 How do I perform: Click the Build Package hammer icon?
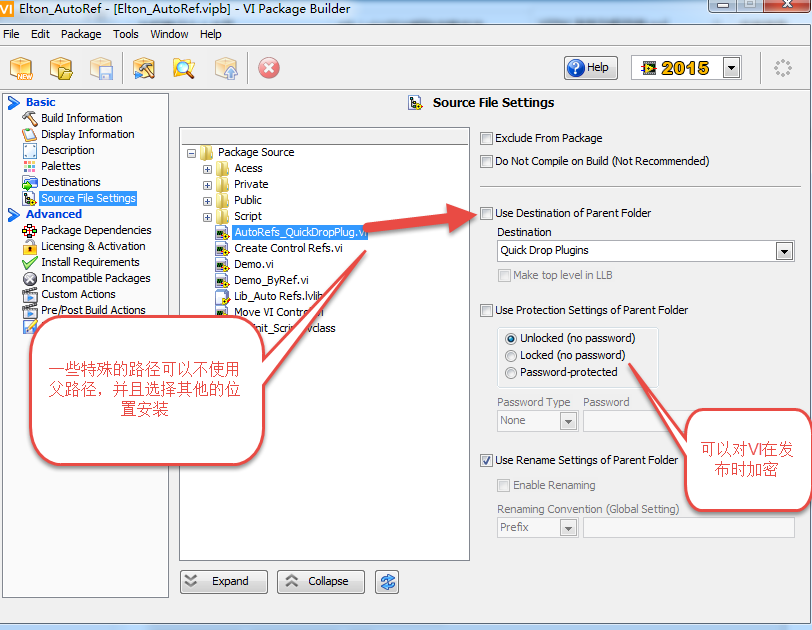coord(143,68)
